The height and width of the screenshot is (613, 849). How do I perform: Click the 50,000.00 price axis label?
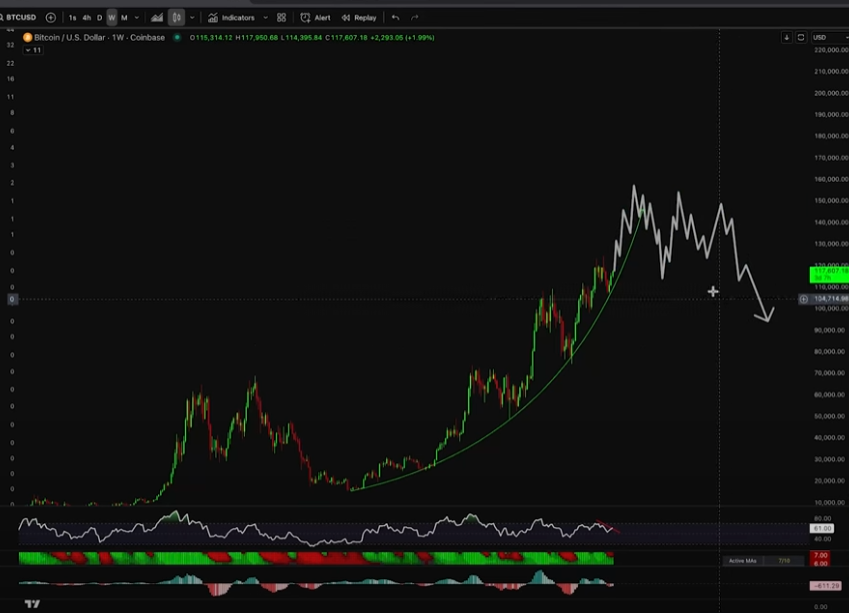point(831,416)
